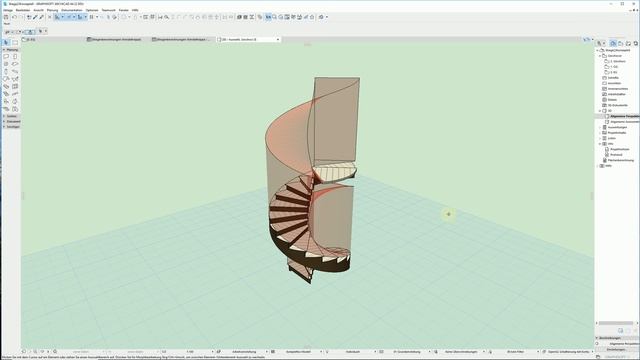Viewport: 640px width, 360px height.
Task: Open the Layout Book navigator icon
Action: tap(628, 43)
